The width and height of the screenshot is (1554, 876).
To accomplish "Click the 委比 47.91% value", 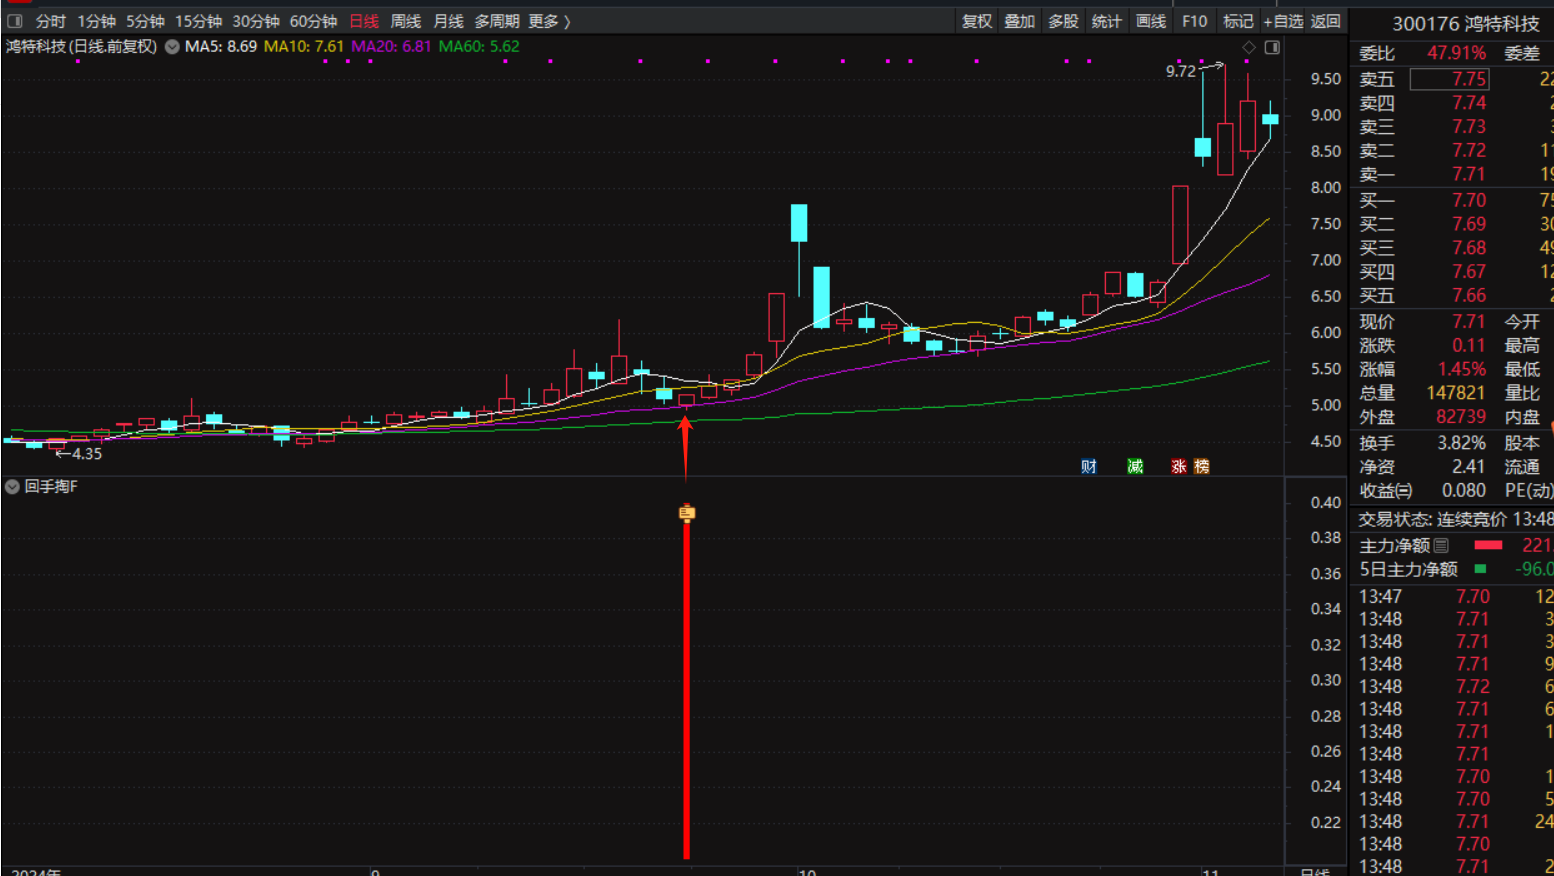I will click(x=1456, y=53).
